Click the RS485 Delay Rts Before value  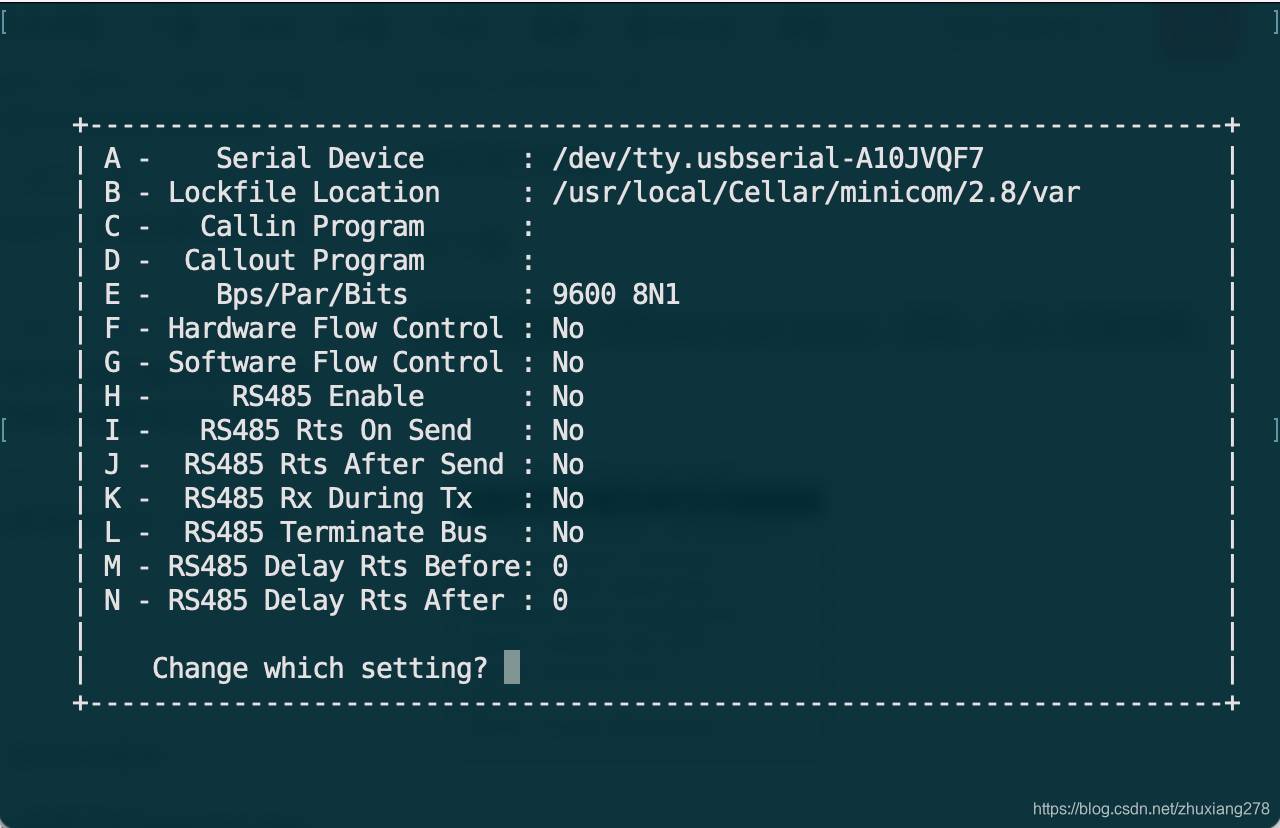pyautogui.click(x=560, y=566)
